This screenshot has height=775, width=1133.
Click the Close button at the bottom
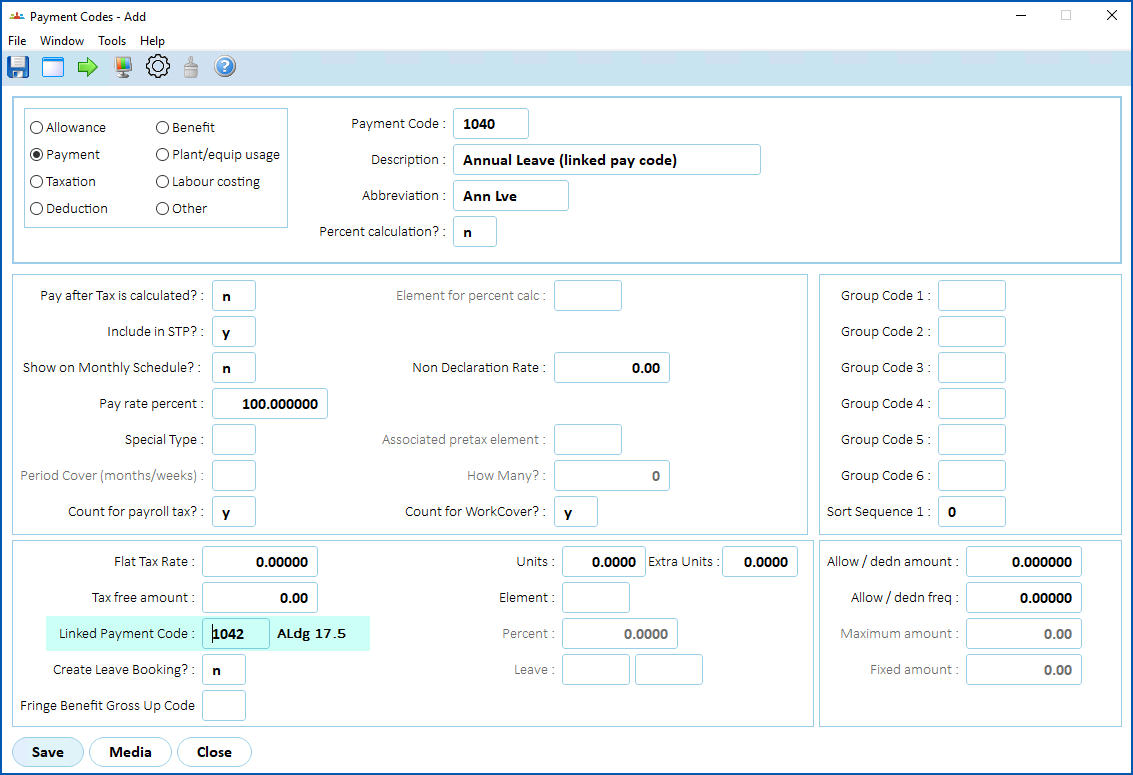(x=214, y=752)
